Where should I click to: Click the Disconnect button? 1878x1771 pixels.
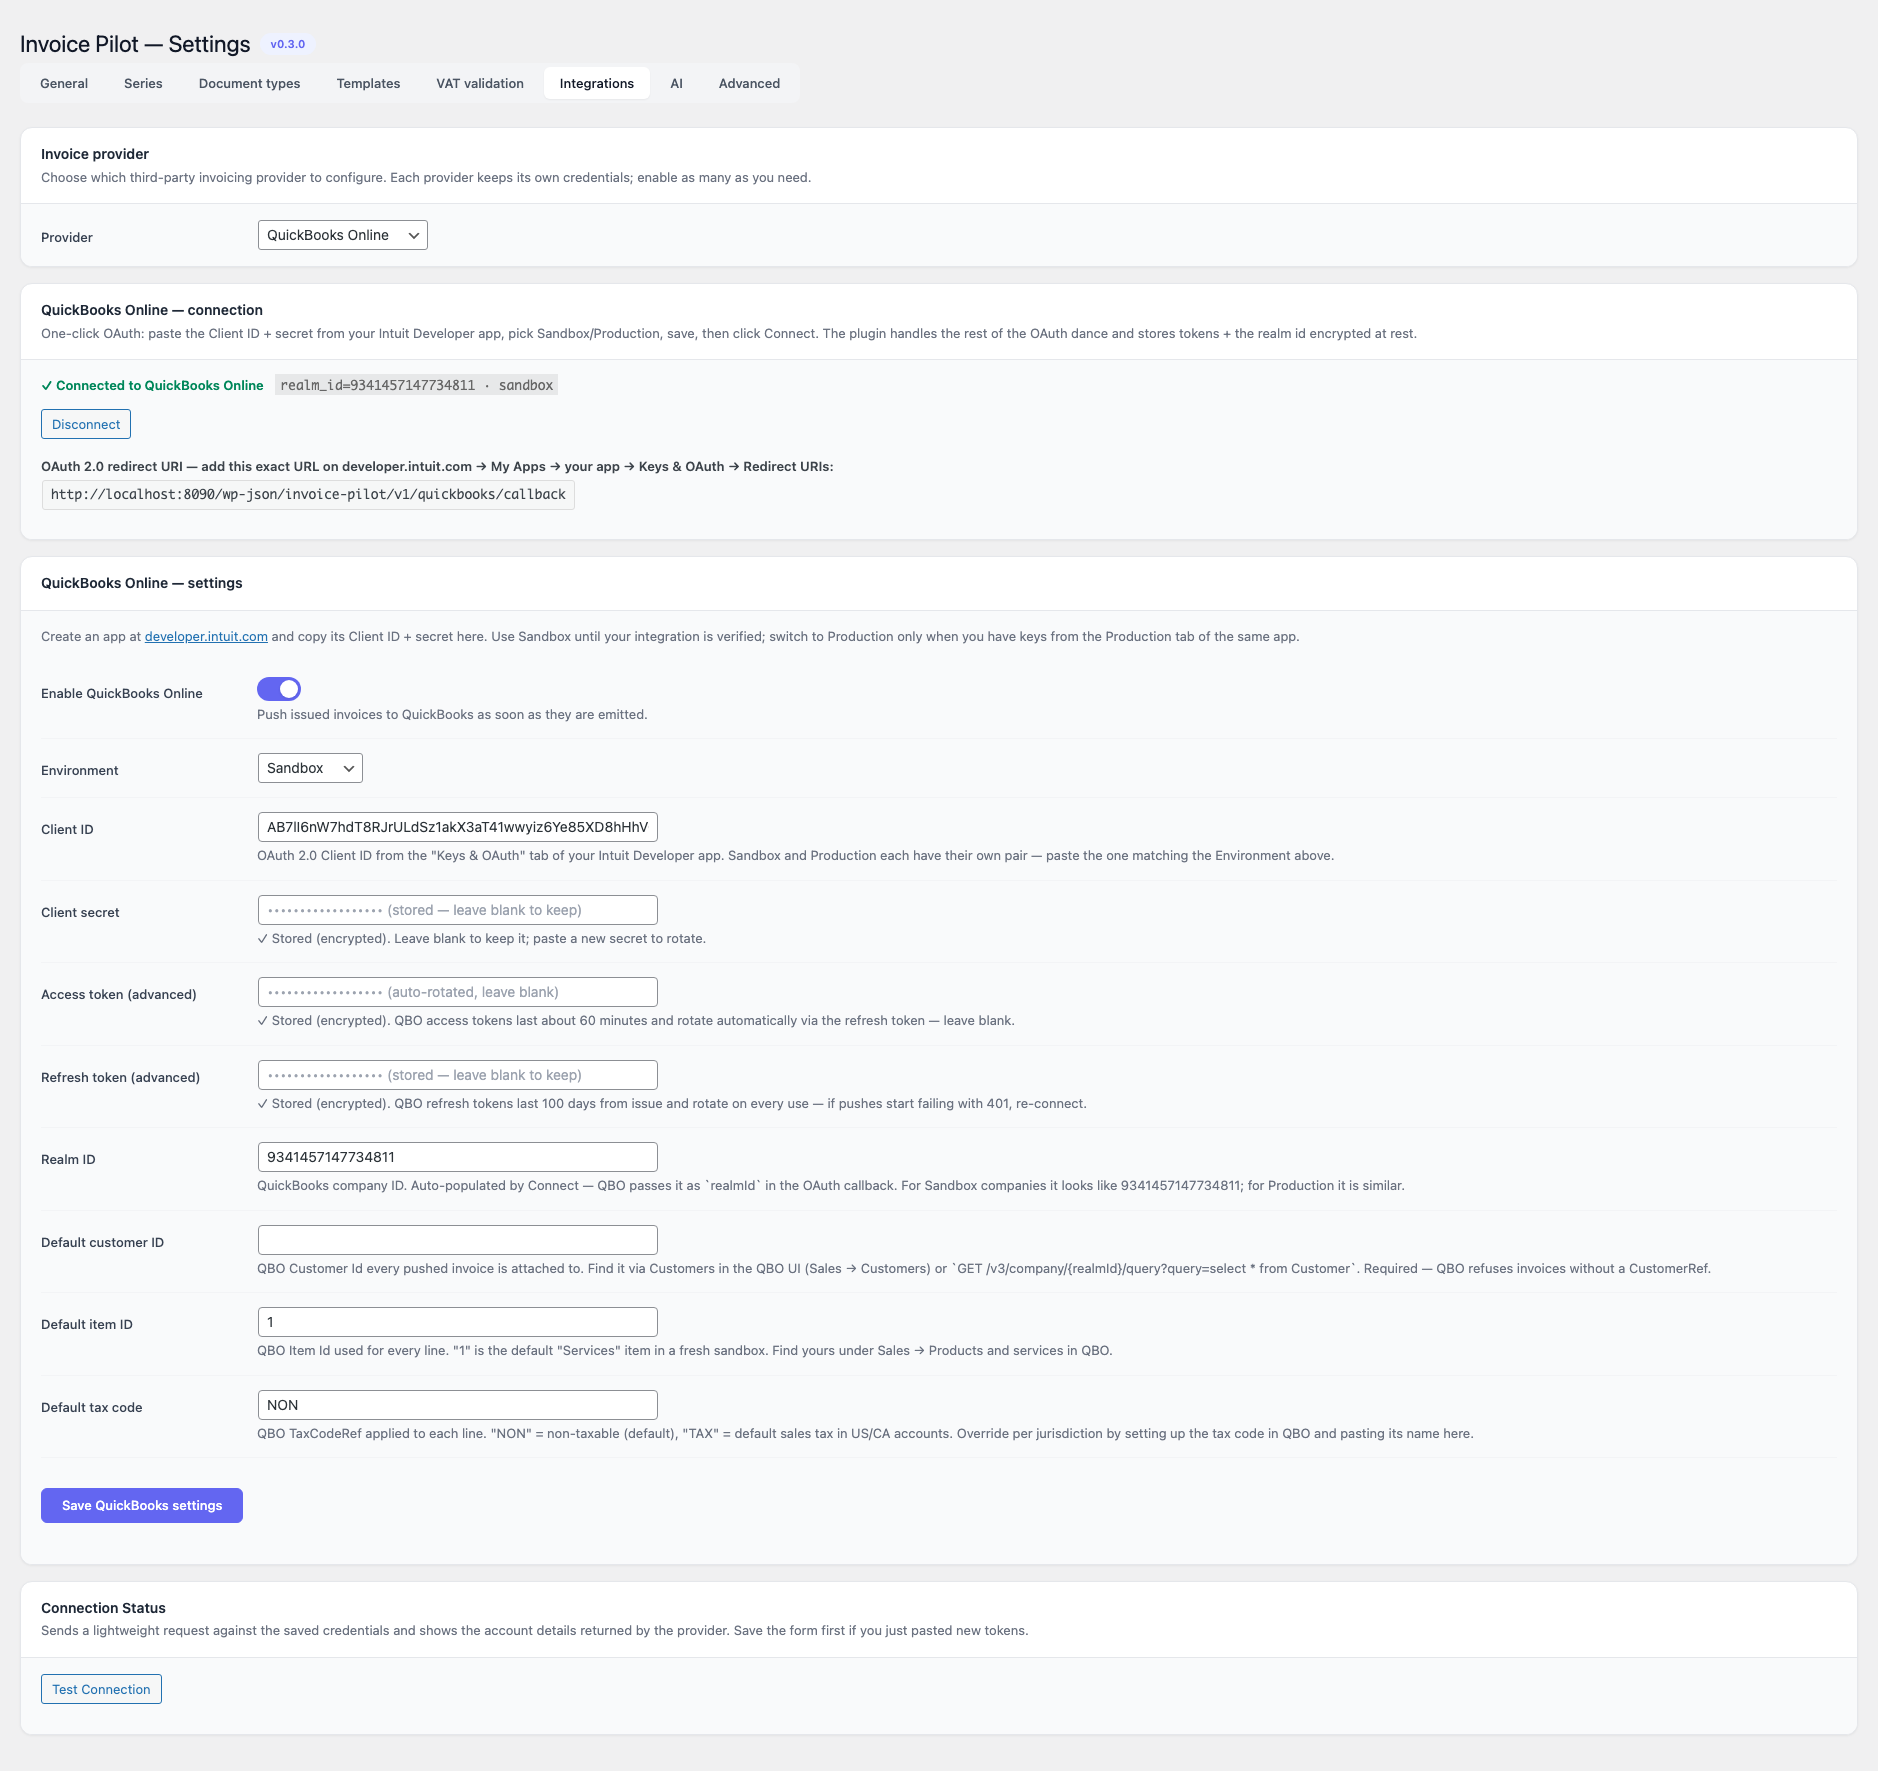pos(86,424)
